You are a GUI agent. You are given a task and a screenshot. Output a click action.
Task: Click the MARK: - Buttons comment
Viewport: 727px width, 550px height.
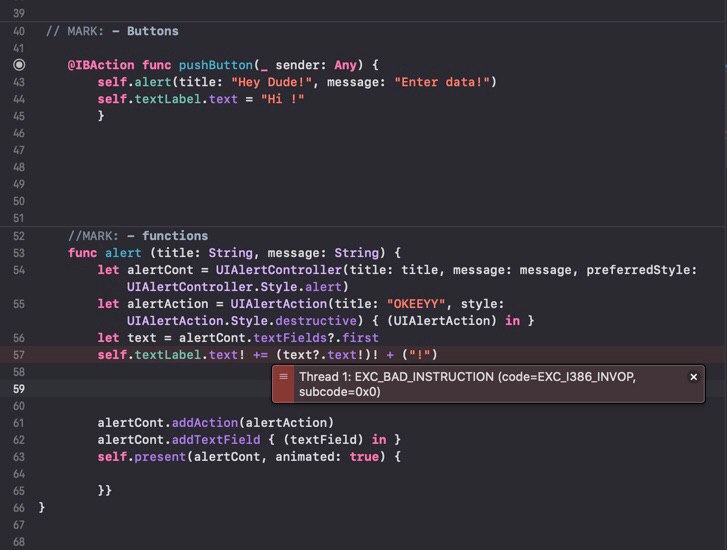pyautogui.click(x=112, y=32)
